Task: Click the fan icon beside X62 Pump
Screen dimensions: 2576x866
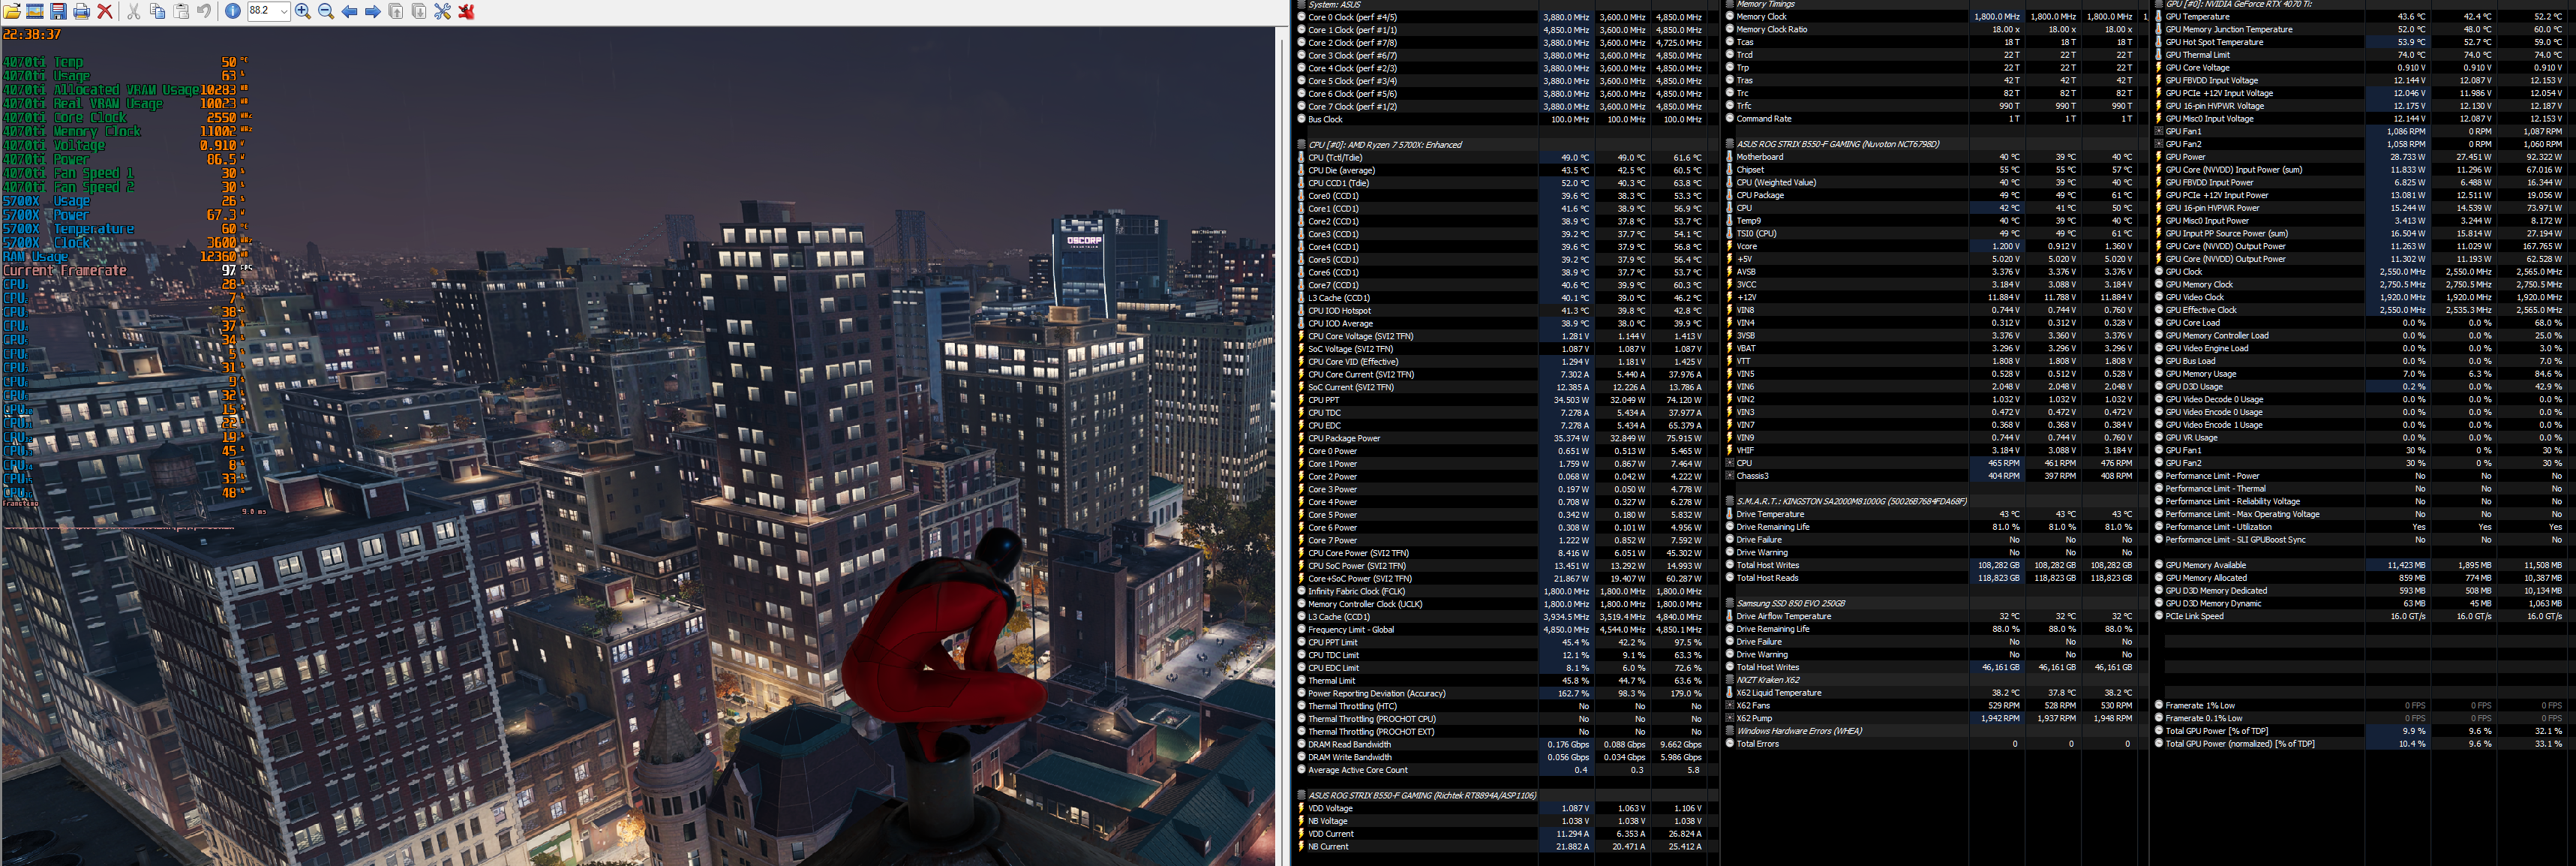Action: coord(1730,718)
